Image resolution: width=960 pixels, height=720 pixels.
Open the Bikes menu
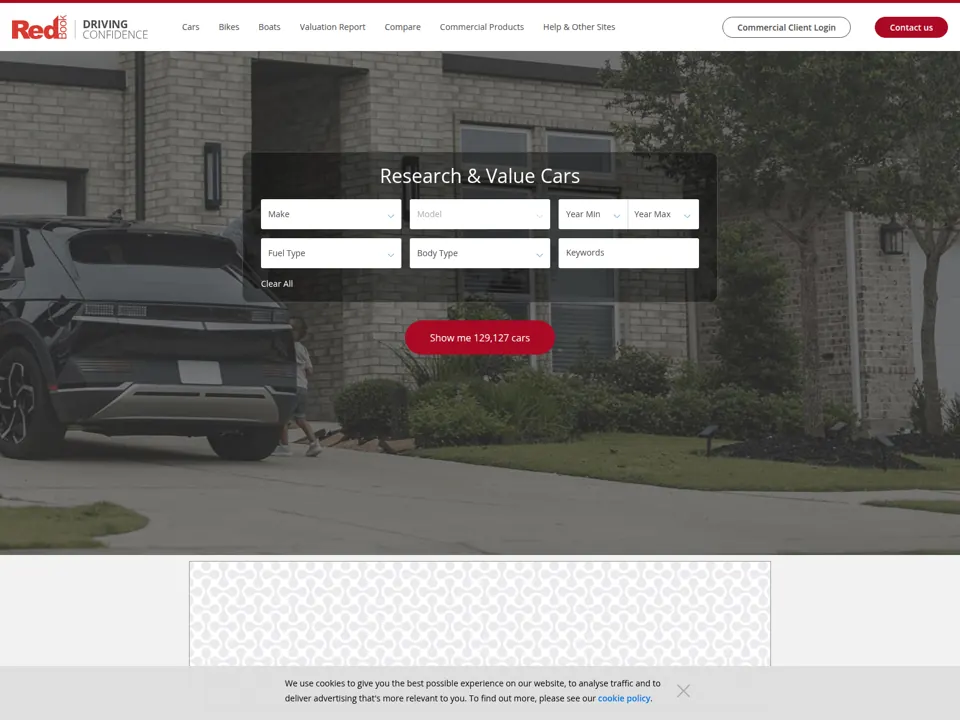click(229, 27)
